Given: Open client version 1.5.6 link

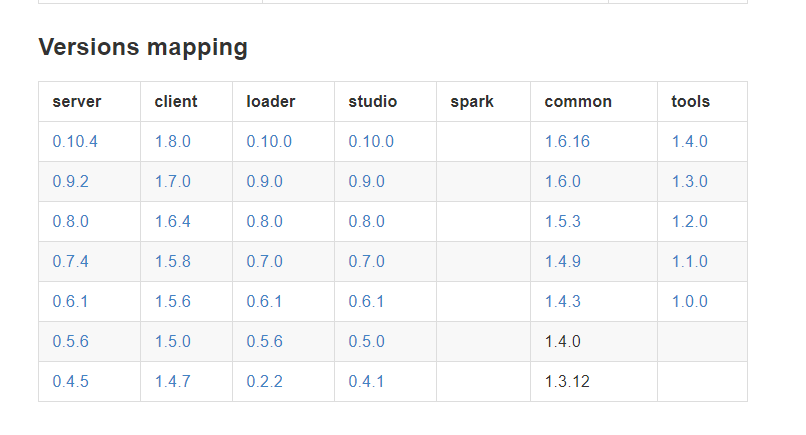Looking at the screenshot, I should [173, 301].
